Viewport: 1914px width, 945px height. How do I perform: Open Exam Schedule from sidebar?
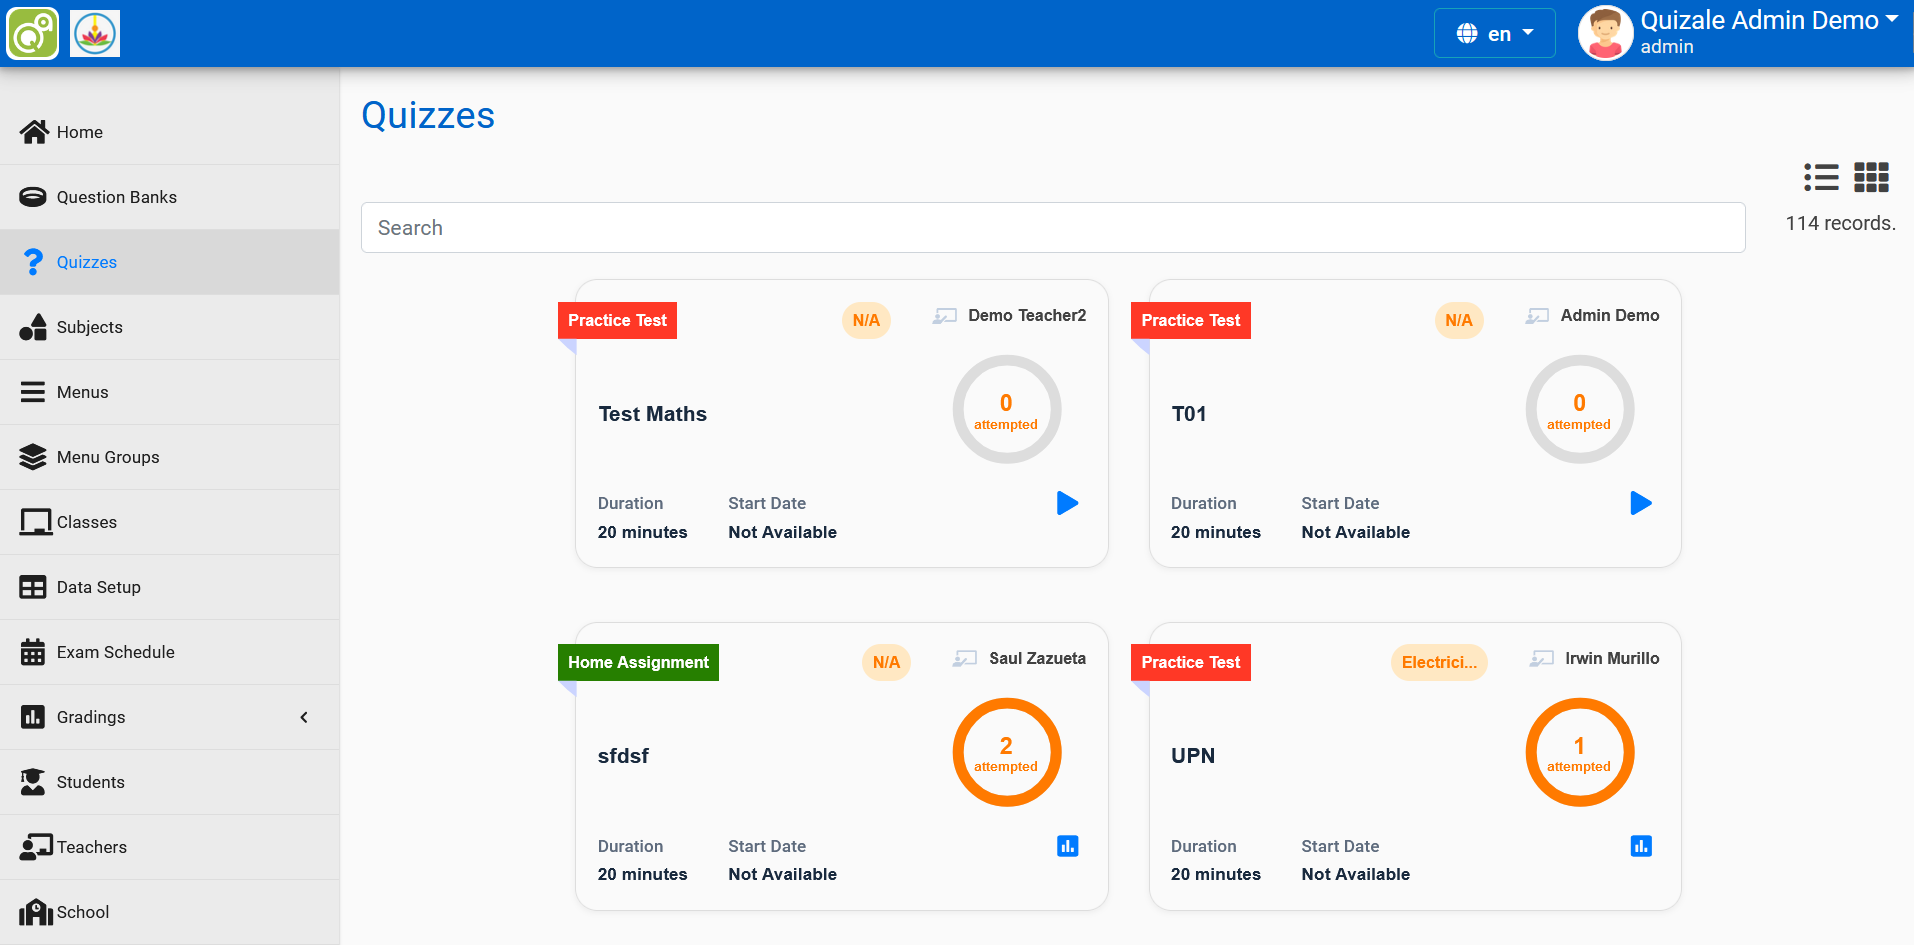115,652
